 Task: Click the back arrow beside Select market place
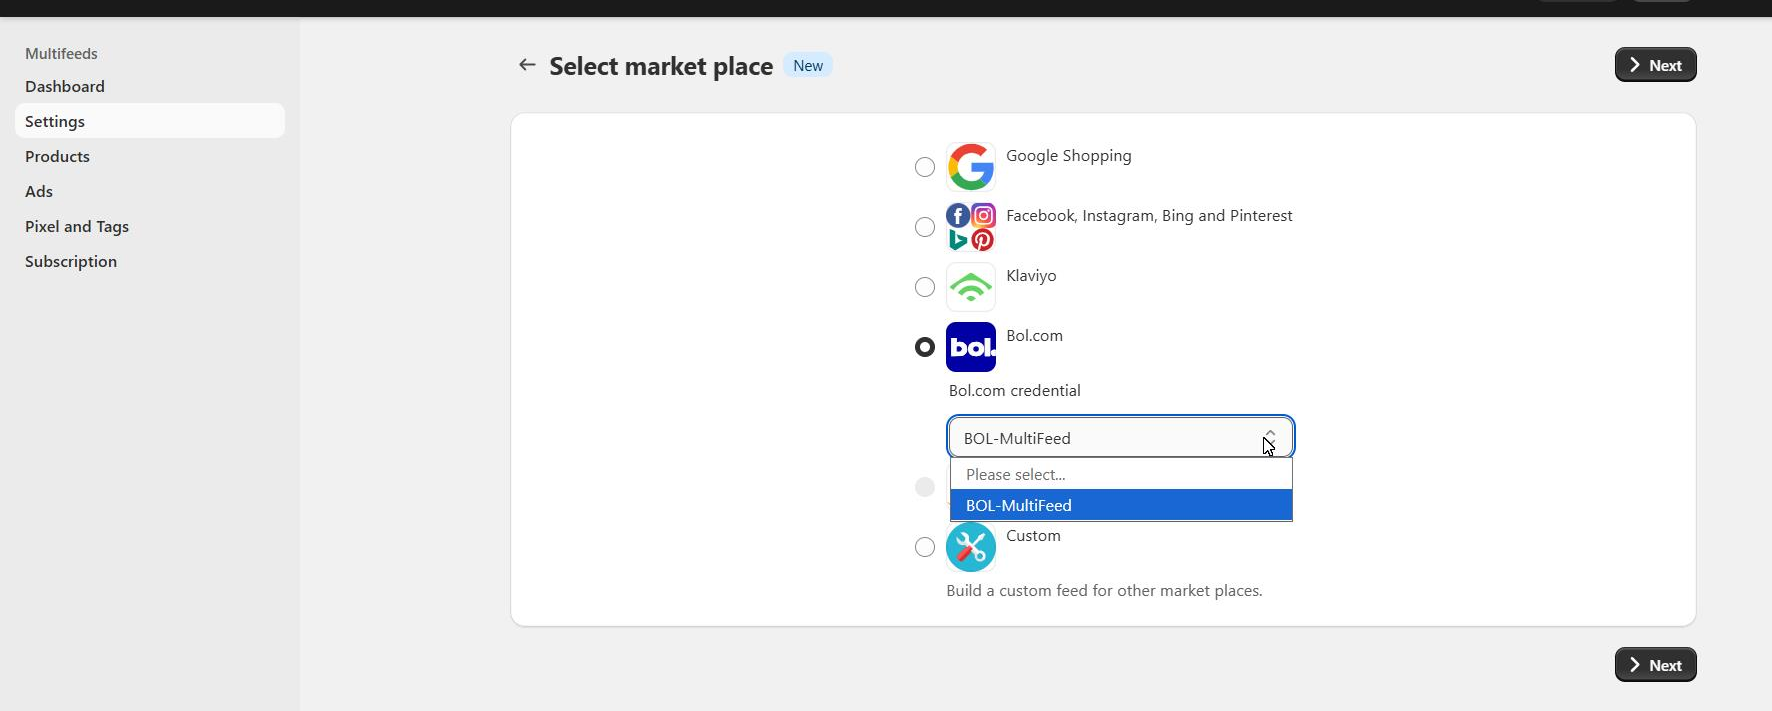click(527, 65)
